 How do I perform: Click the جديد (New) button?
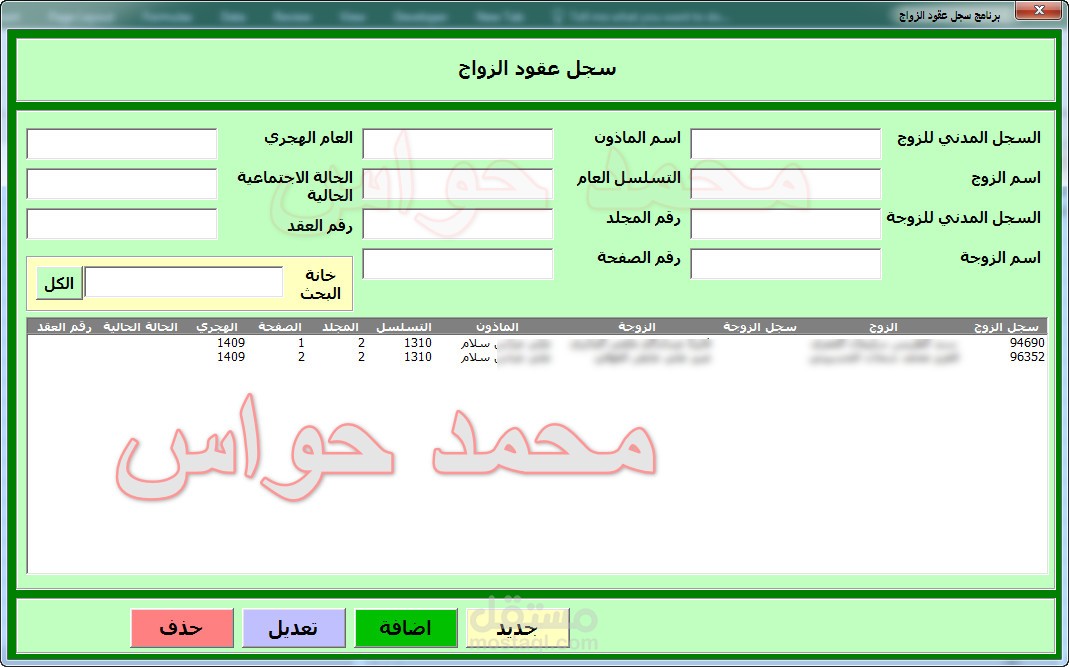point(519,630)
